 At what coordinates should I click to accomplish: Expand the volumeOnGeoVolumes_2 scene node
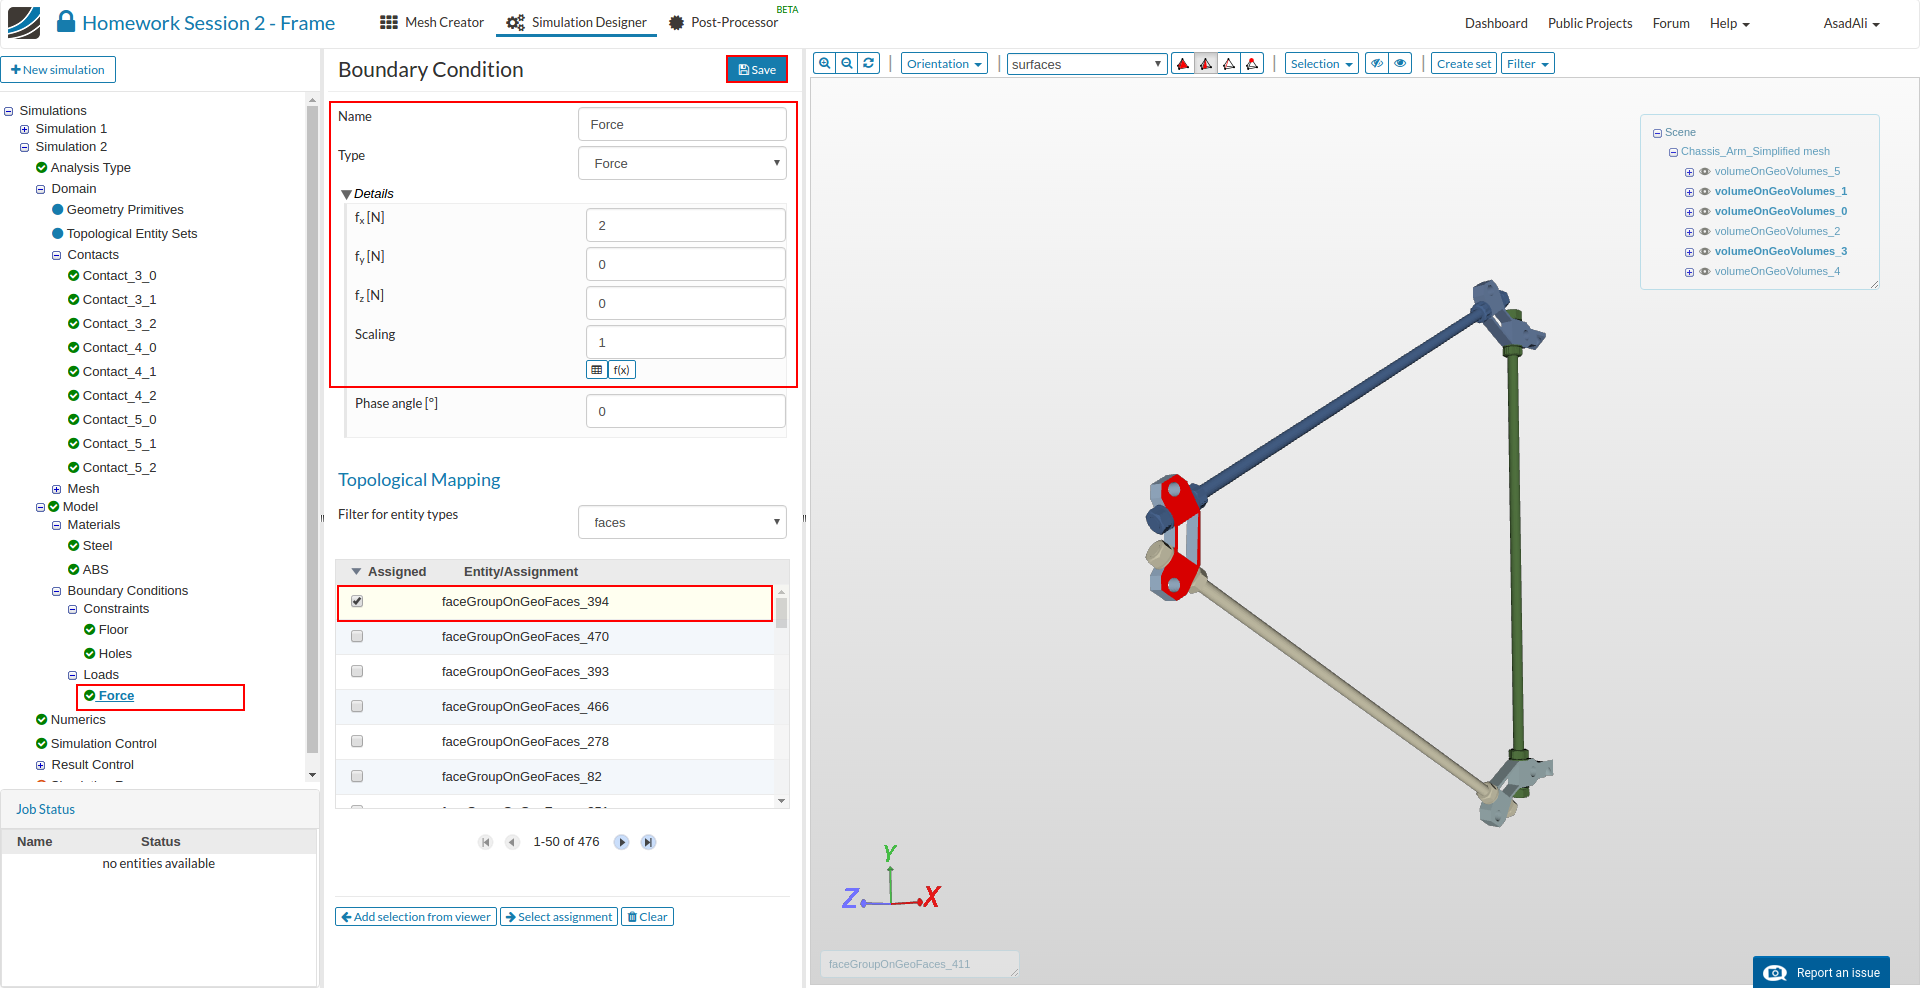(1689, 232)
